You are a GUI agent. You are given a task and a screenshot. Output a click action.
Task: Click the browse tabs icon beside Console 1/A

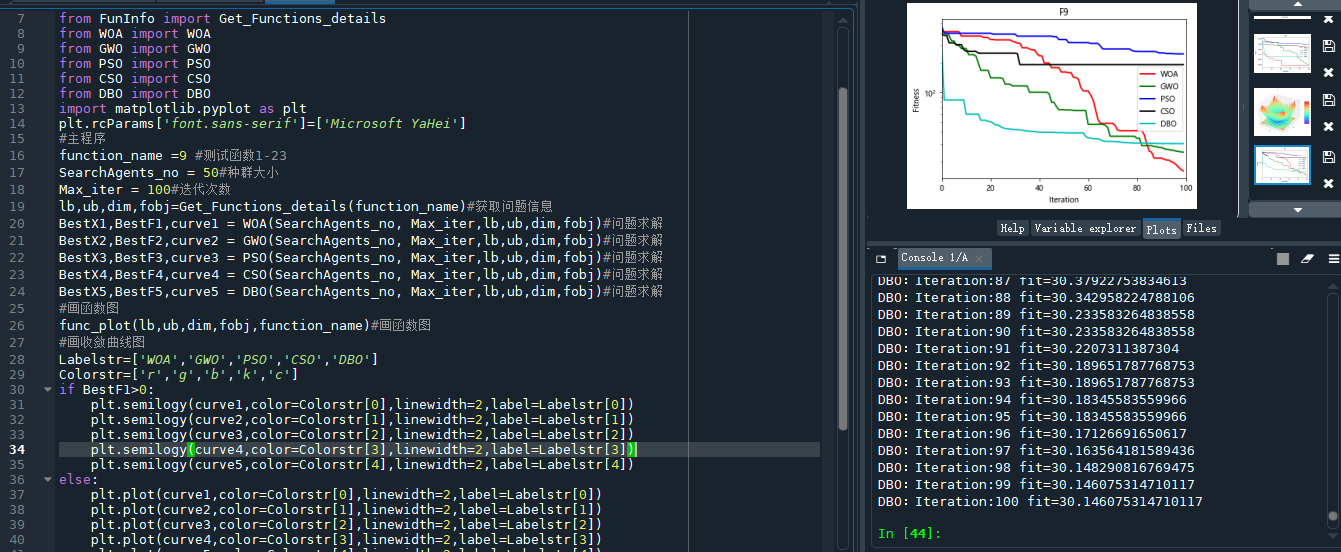[881, 258]
